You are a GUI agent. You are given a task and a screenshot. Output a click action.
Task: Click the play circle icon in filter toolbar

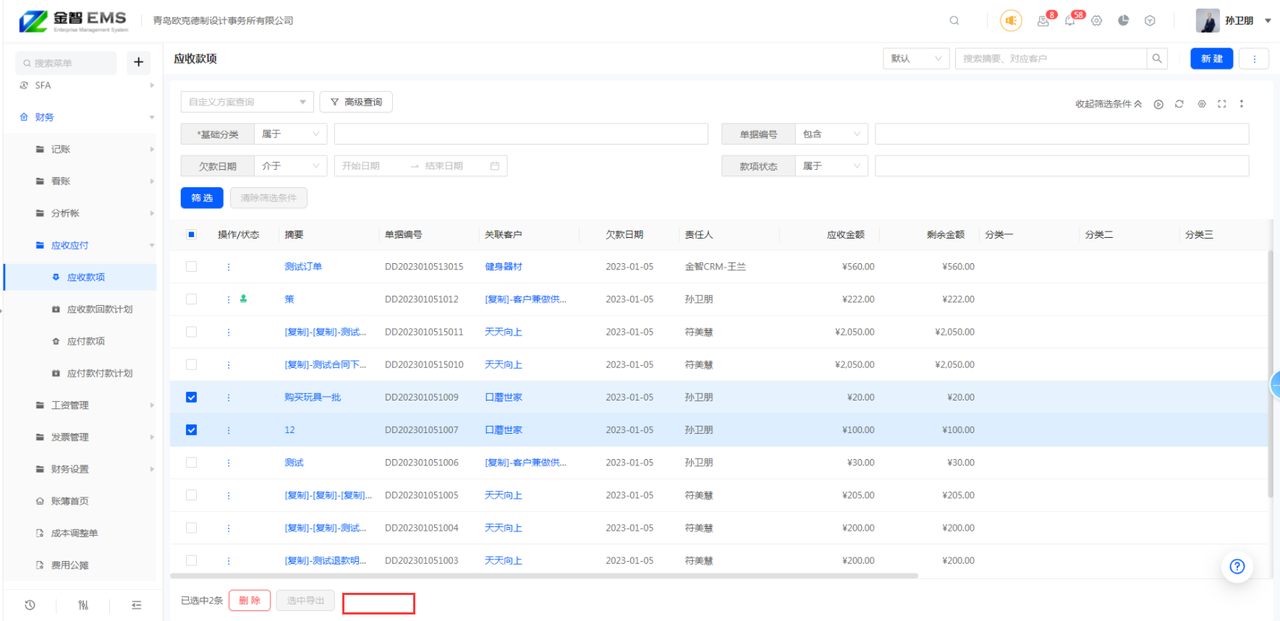click(x=1158, y=104)
